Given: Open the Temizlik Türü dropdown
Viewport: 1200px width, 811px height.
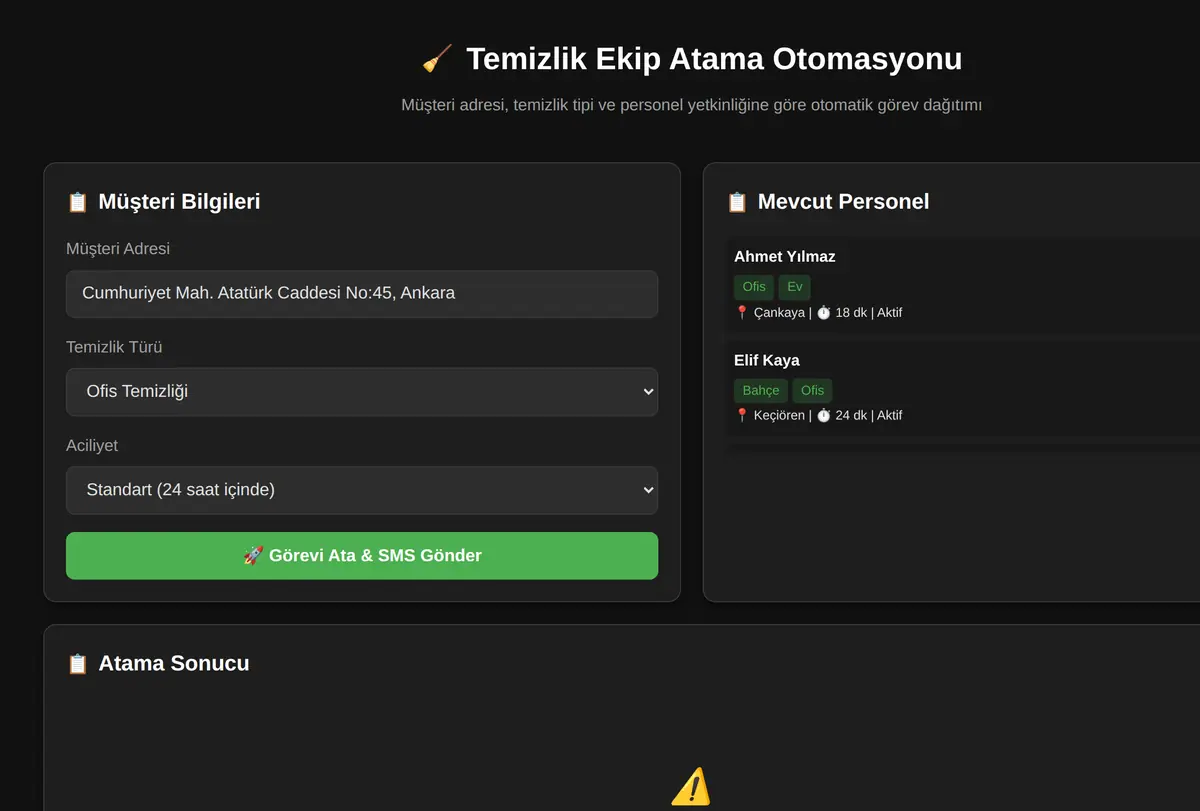Looking at the screenshot, I should pos(362,392).
